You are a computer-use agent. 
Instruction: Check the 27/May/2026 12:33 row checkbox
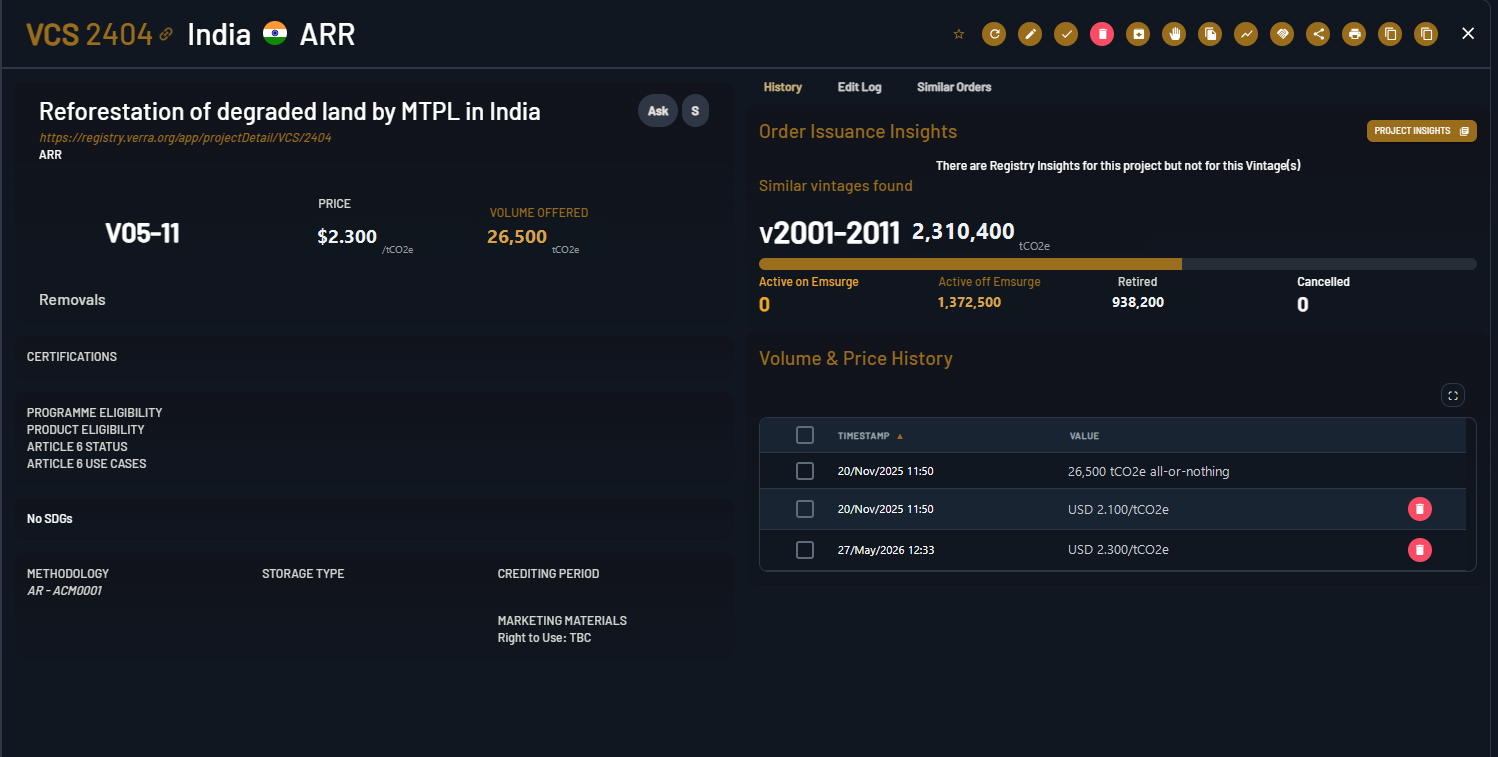click(805, 550)
